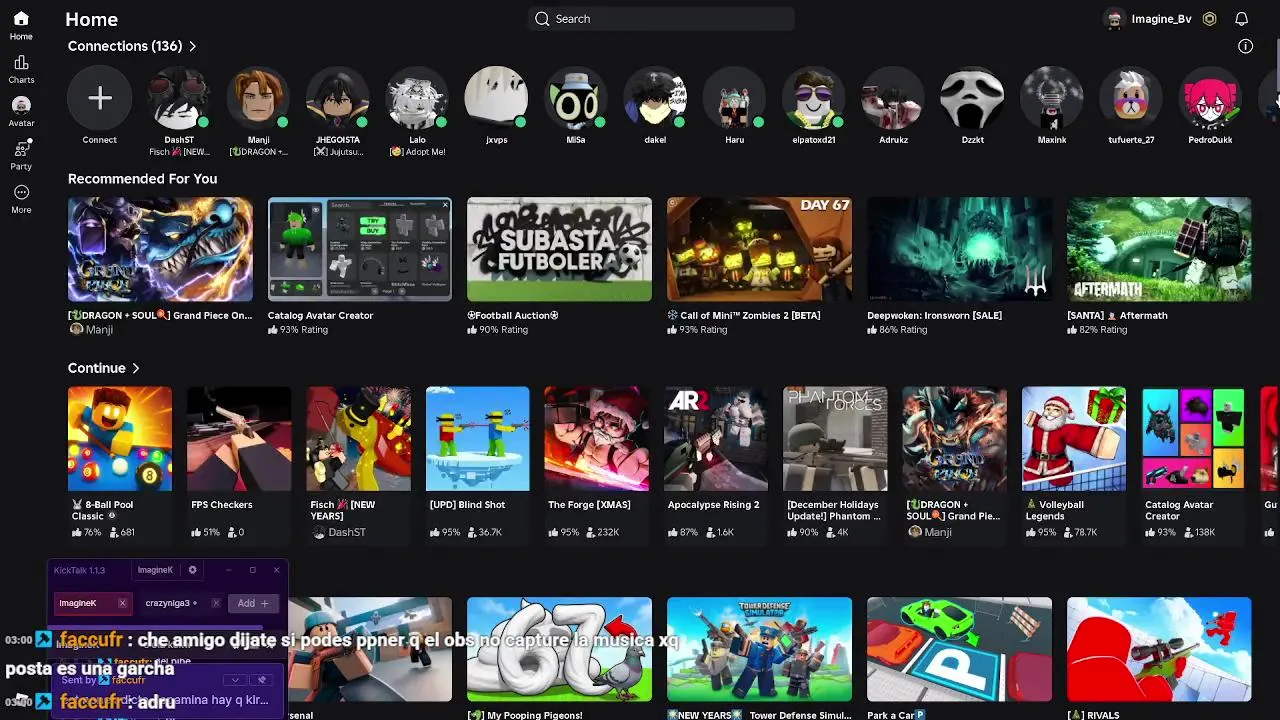
Task: Click the ImagineK button in KickTalk title bar
Action: click(155, 570)
